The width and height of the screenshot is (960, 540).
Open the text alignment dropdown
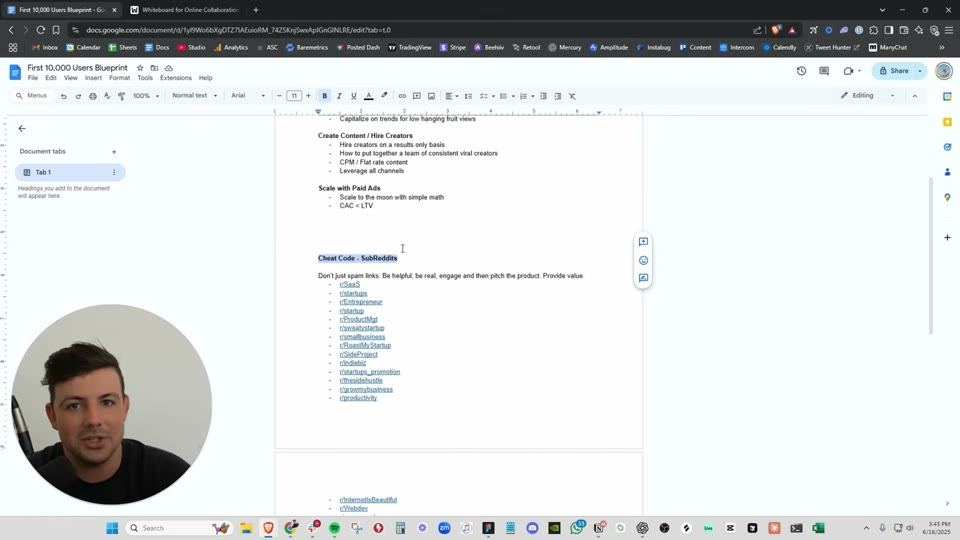(452, 96)
